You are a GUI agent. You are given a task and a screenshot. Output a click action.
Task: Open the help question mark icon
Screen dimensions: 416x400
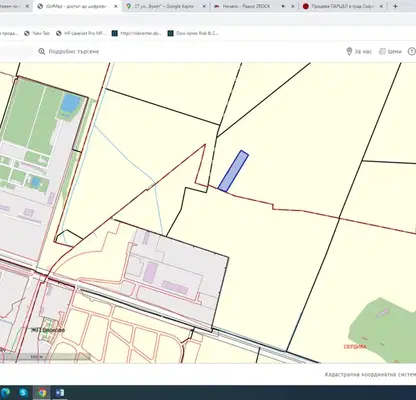point(412,51)
